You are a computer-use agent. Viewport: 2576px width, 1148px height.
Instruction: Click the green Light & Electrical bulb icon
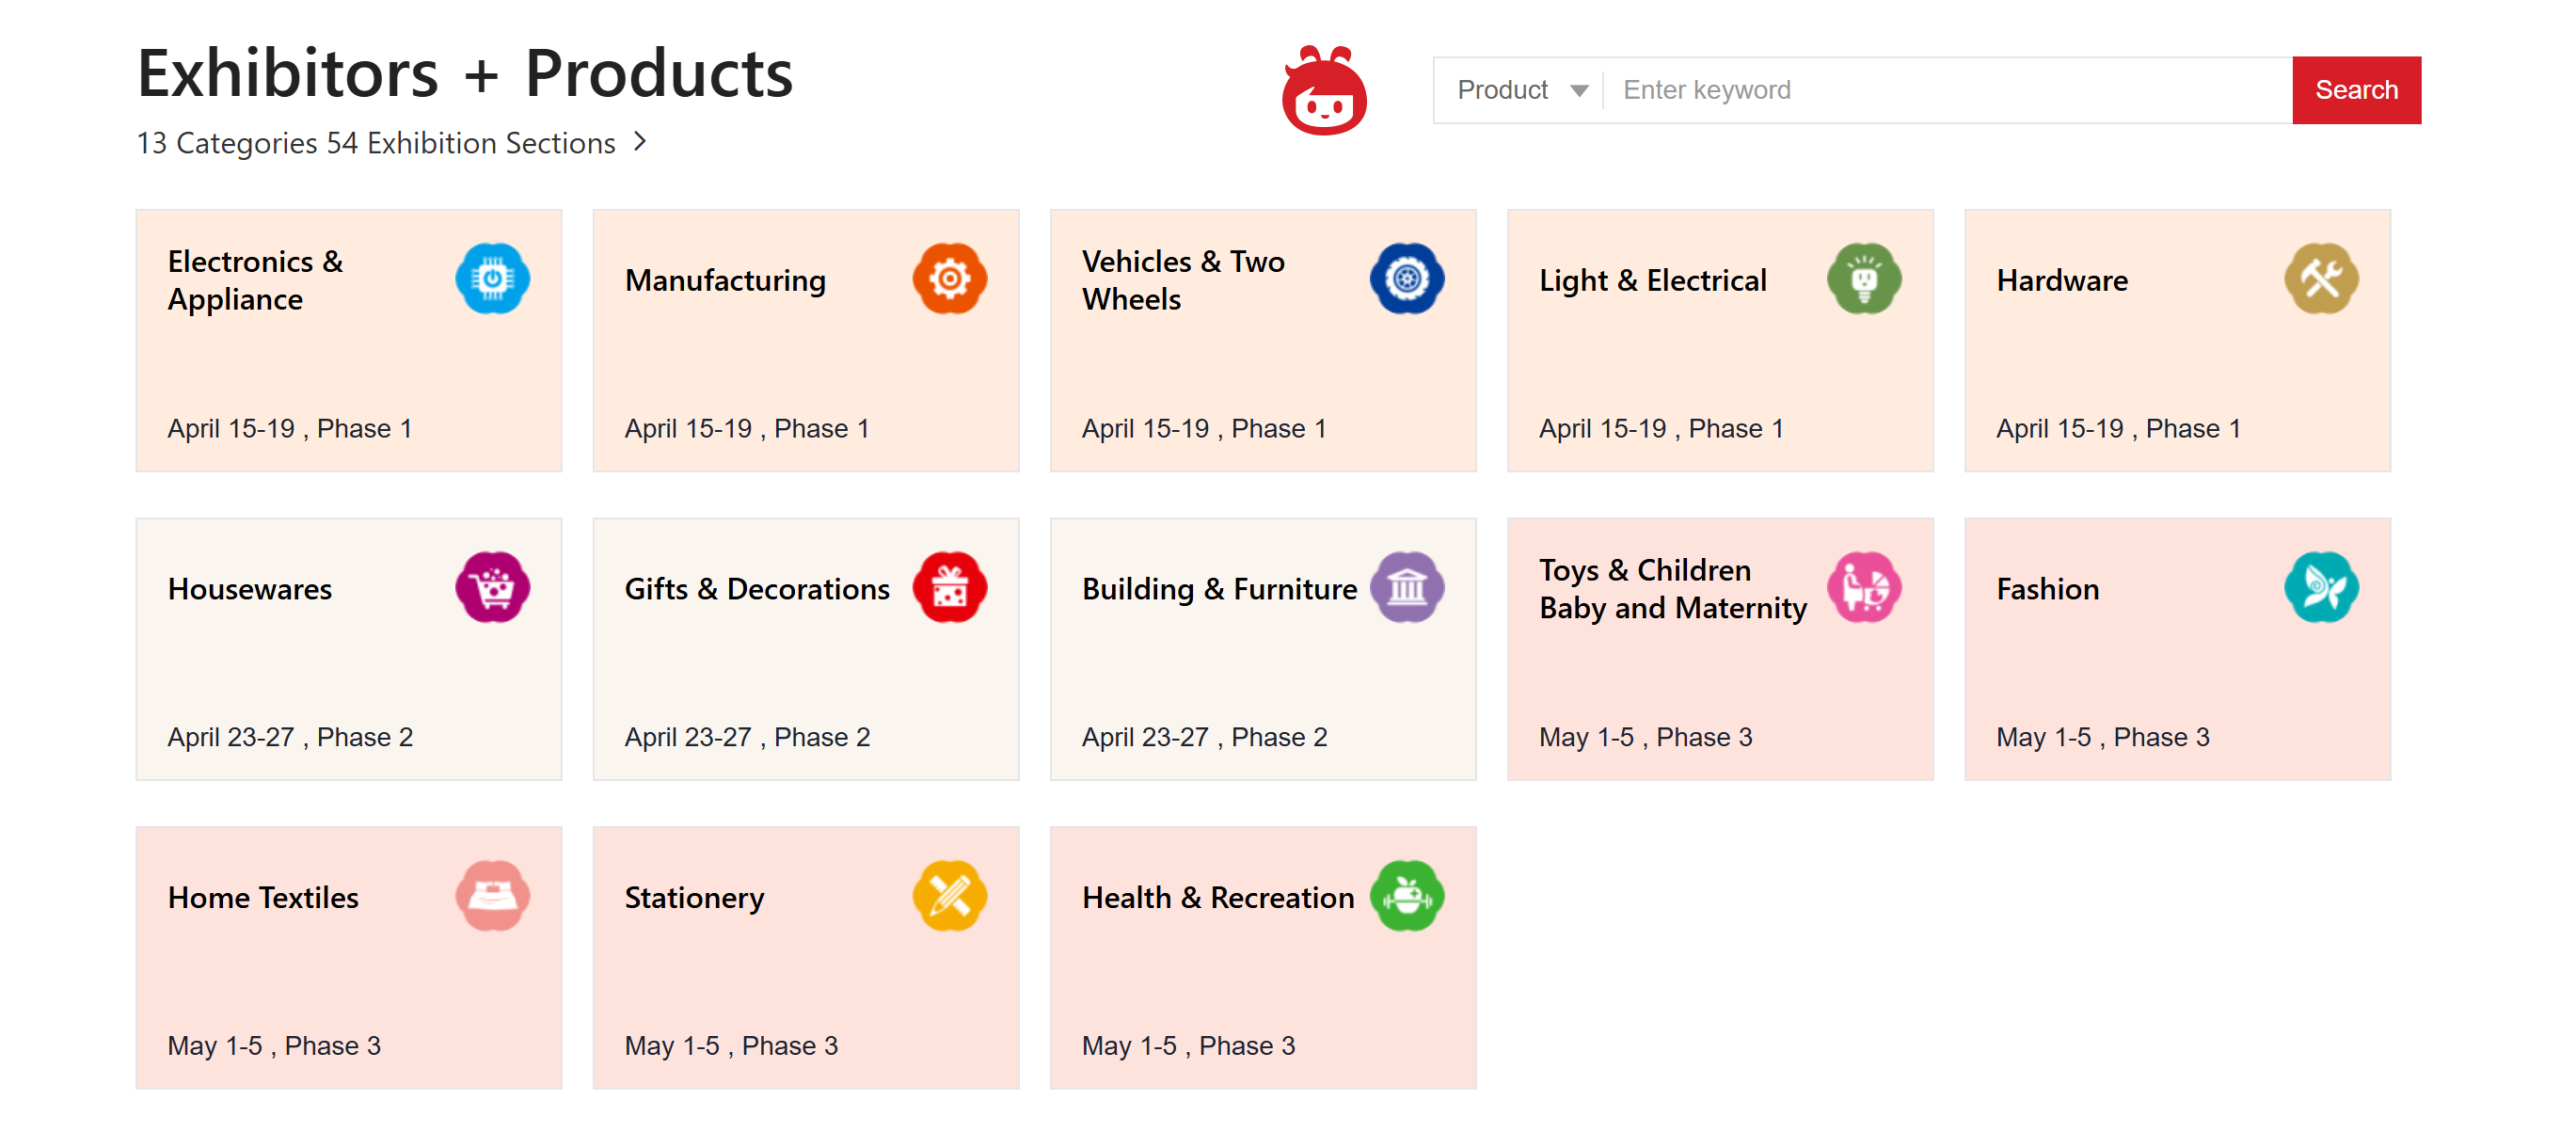pos(1863,279)
